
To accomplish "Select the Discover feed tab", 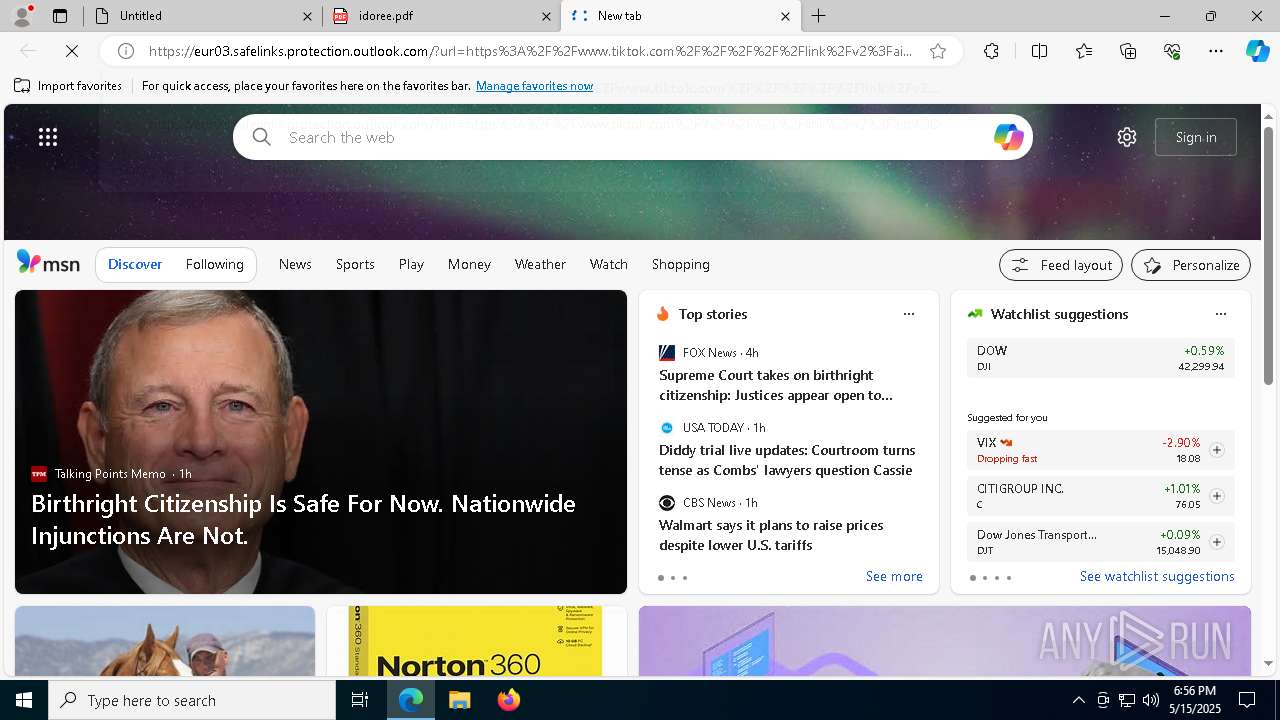I will pyautogui.click(x=135, y=264).
